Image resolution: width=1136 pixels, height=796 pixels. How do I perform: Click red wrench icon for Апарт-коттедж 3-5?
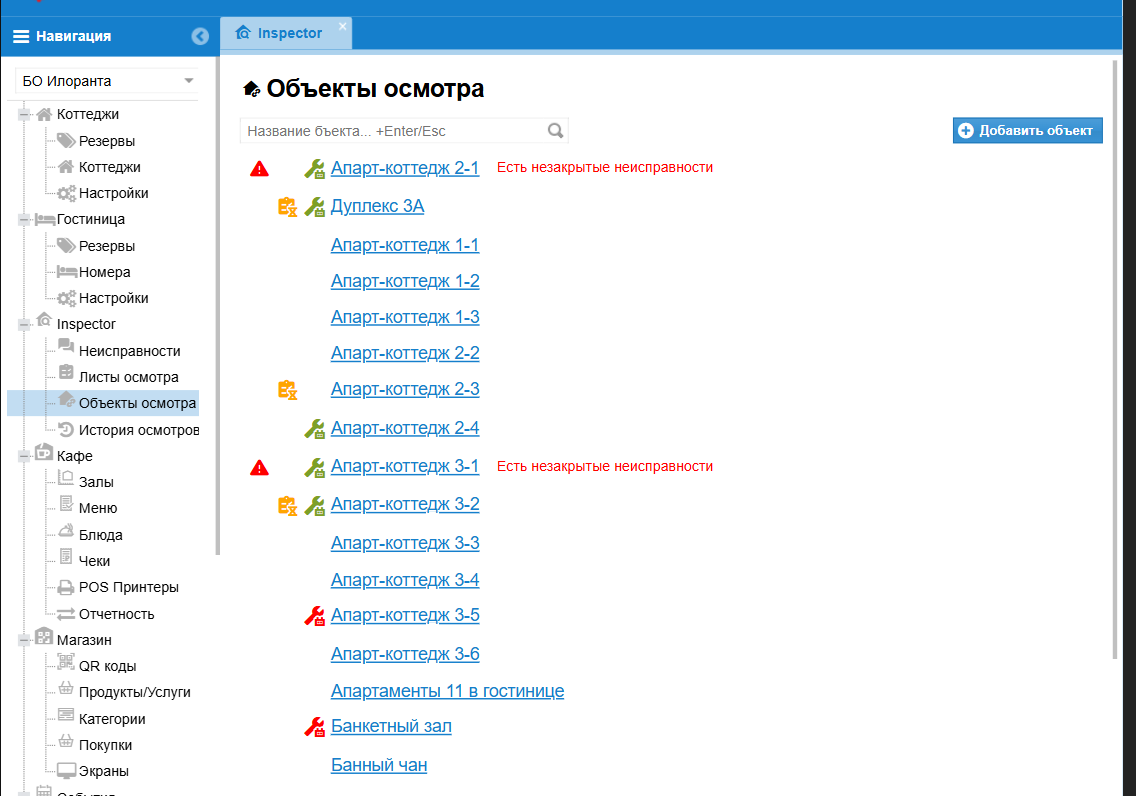pos(314,616)
